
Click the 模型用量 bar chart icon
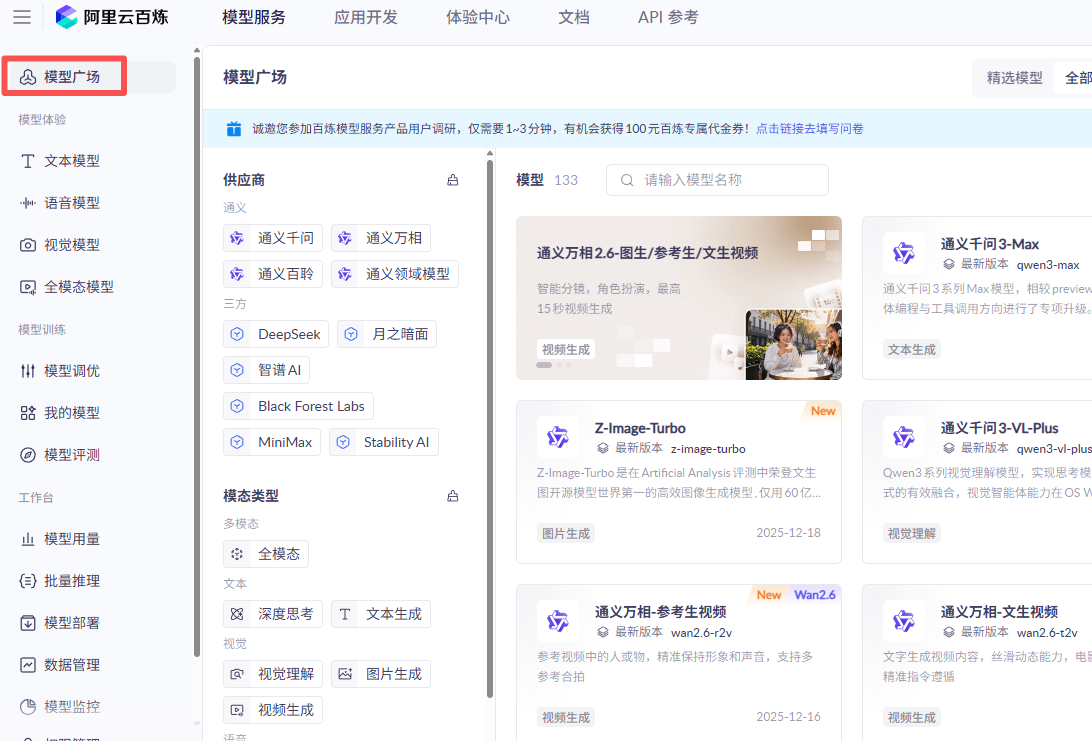(x=28, y=539)
